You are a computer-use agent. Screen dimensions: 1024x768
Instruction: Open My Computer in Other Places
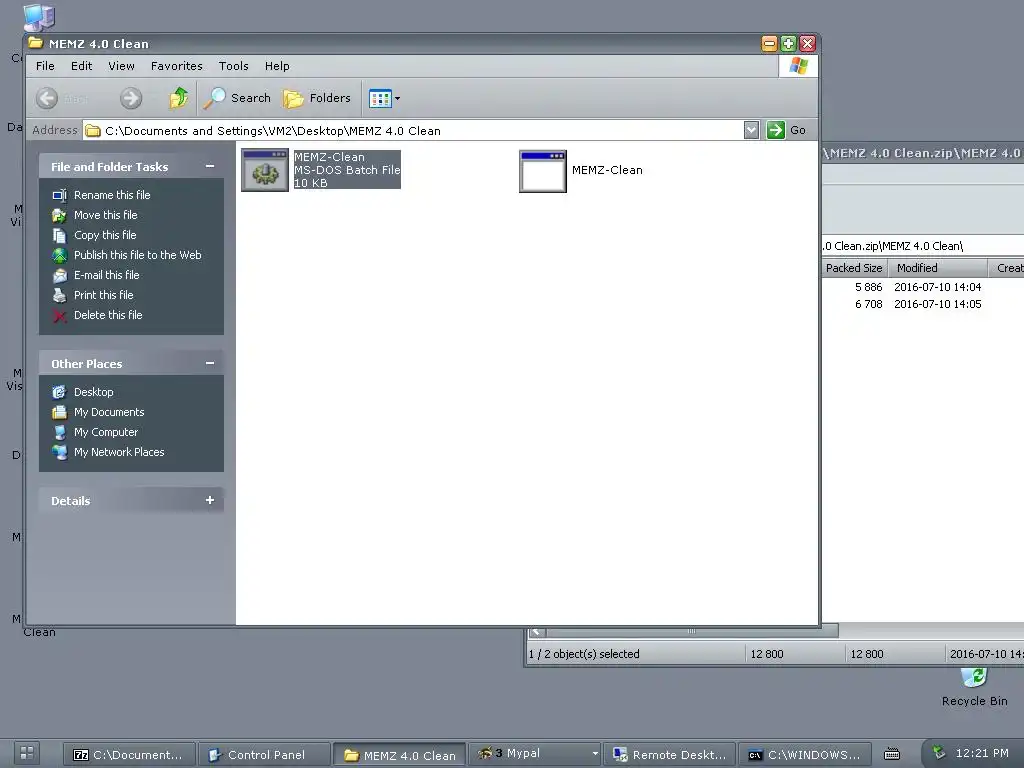pyautogui.click(x=106, y=432)
